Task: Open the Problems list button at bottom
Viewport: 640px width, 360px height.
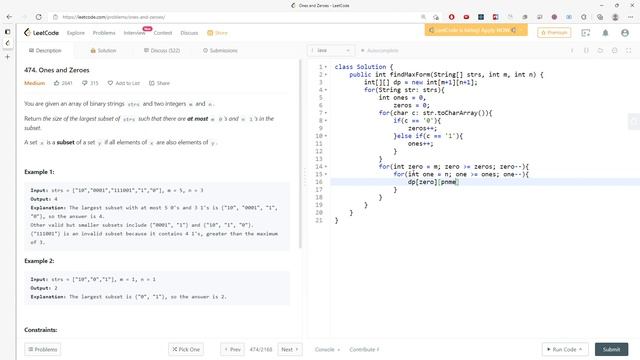Action: pos(42,349)
